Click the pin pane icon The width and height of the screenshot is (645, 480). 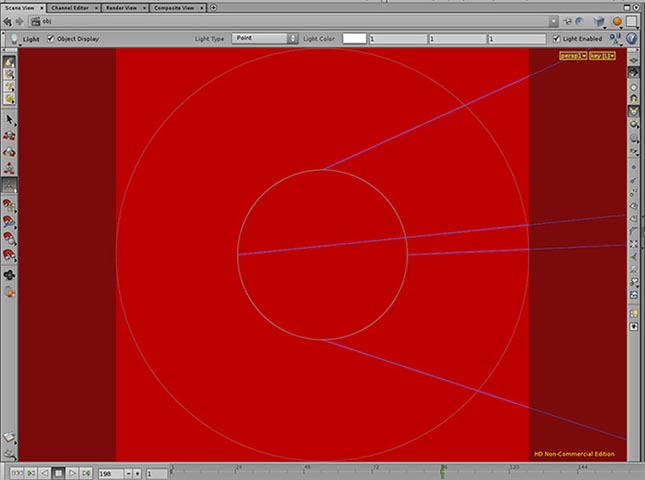coord(568,21)
